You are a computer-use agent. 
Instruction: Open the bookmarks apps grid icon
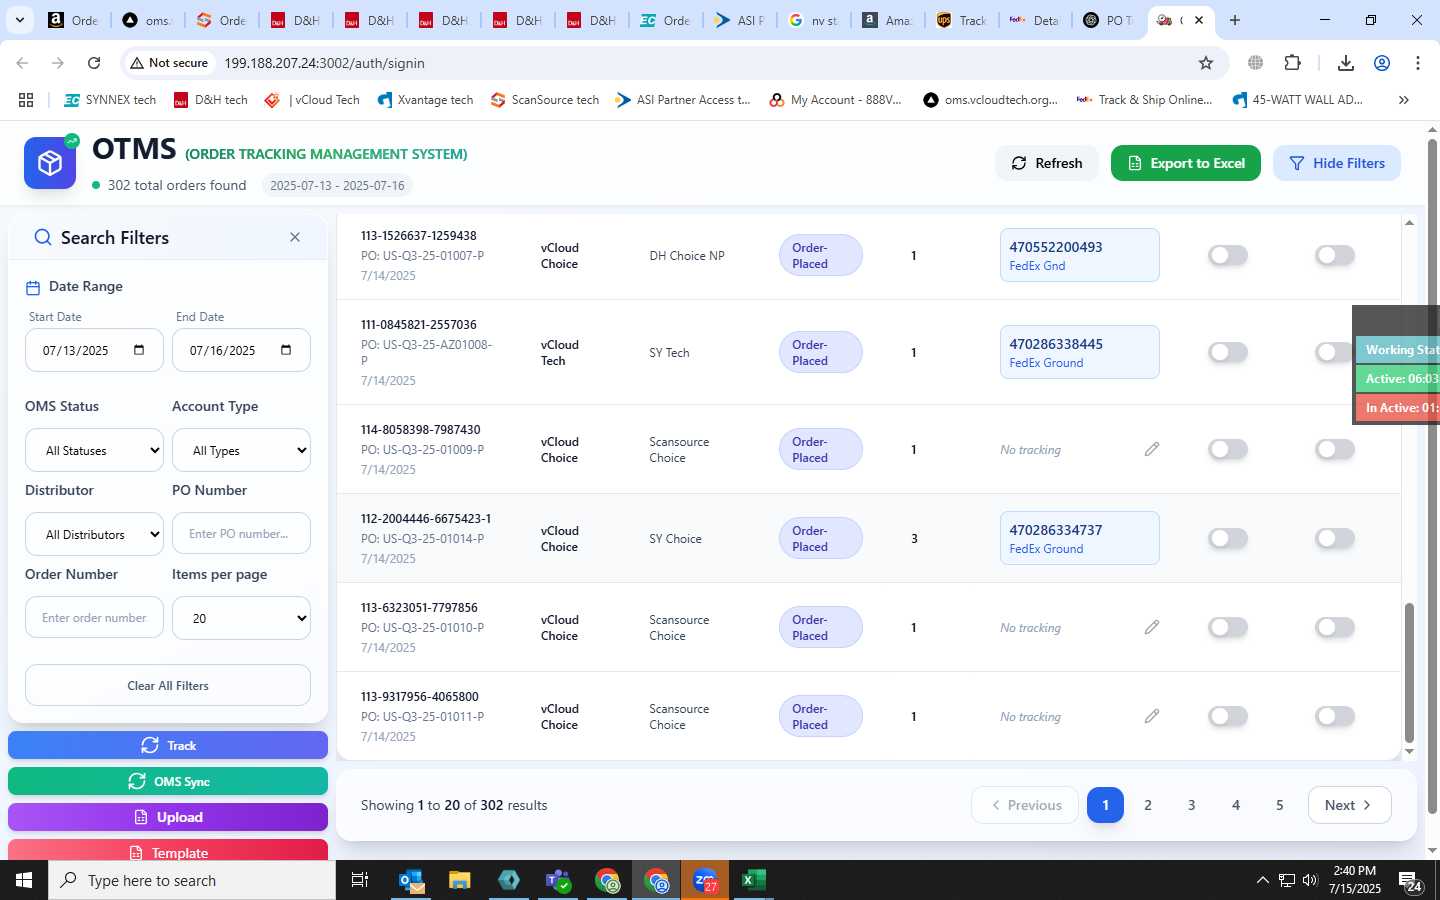[26, 100]
